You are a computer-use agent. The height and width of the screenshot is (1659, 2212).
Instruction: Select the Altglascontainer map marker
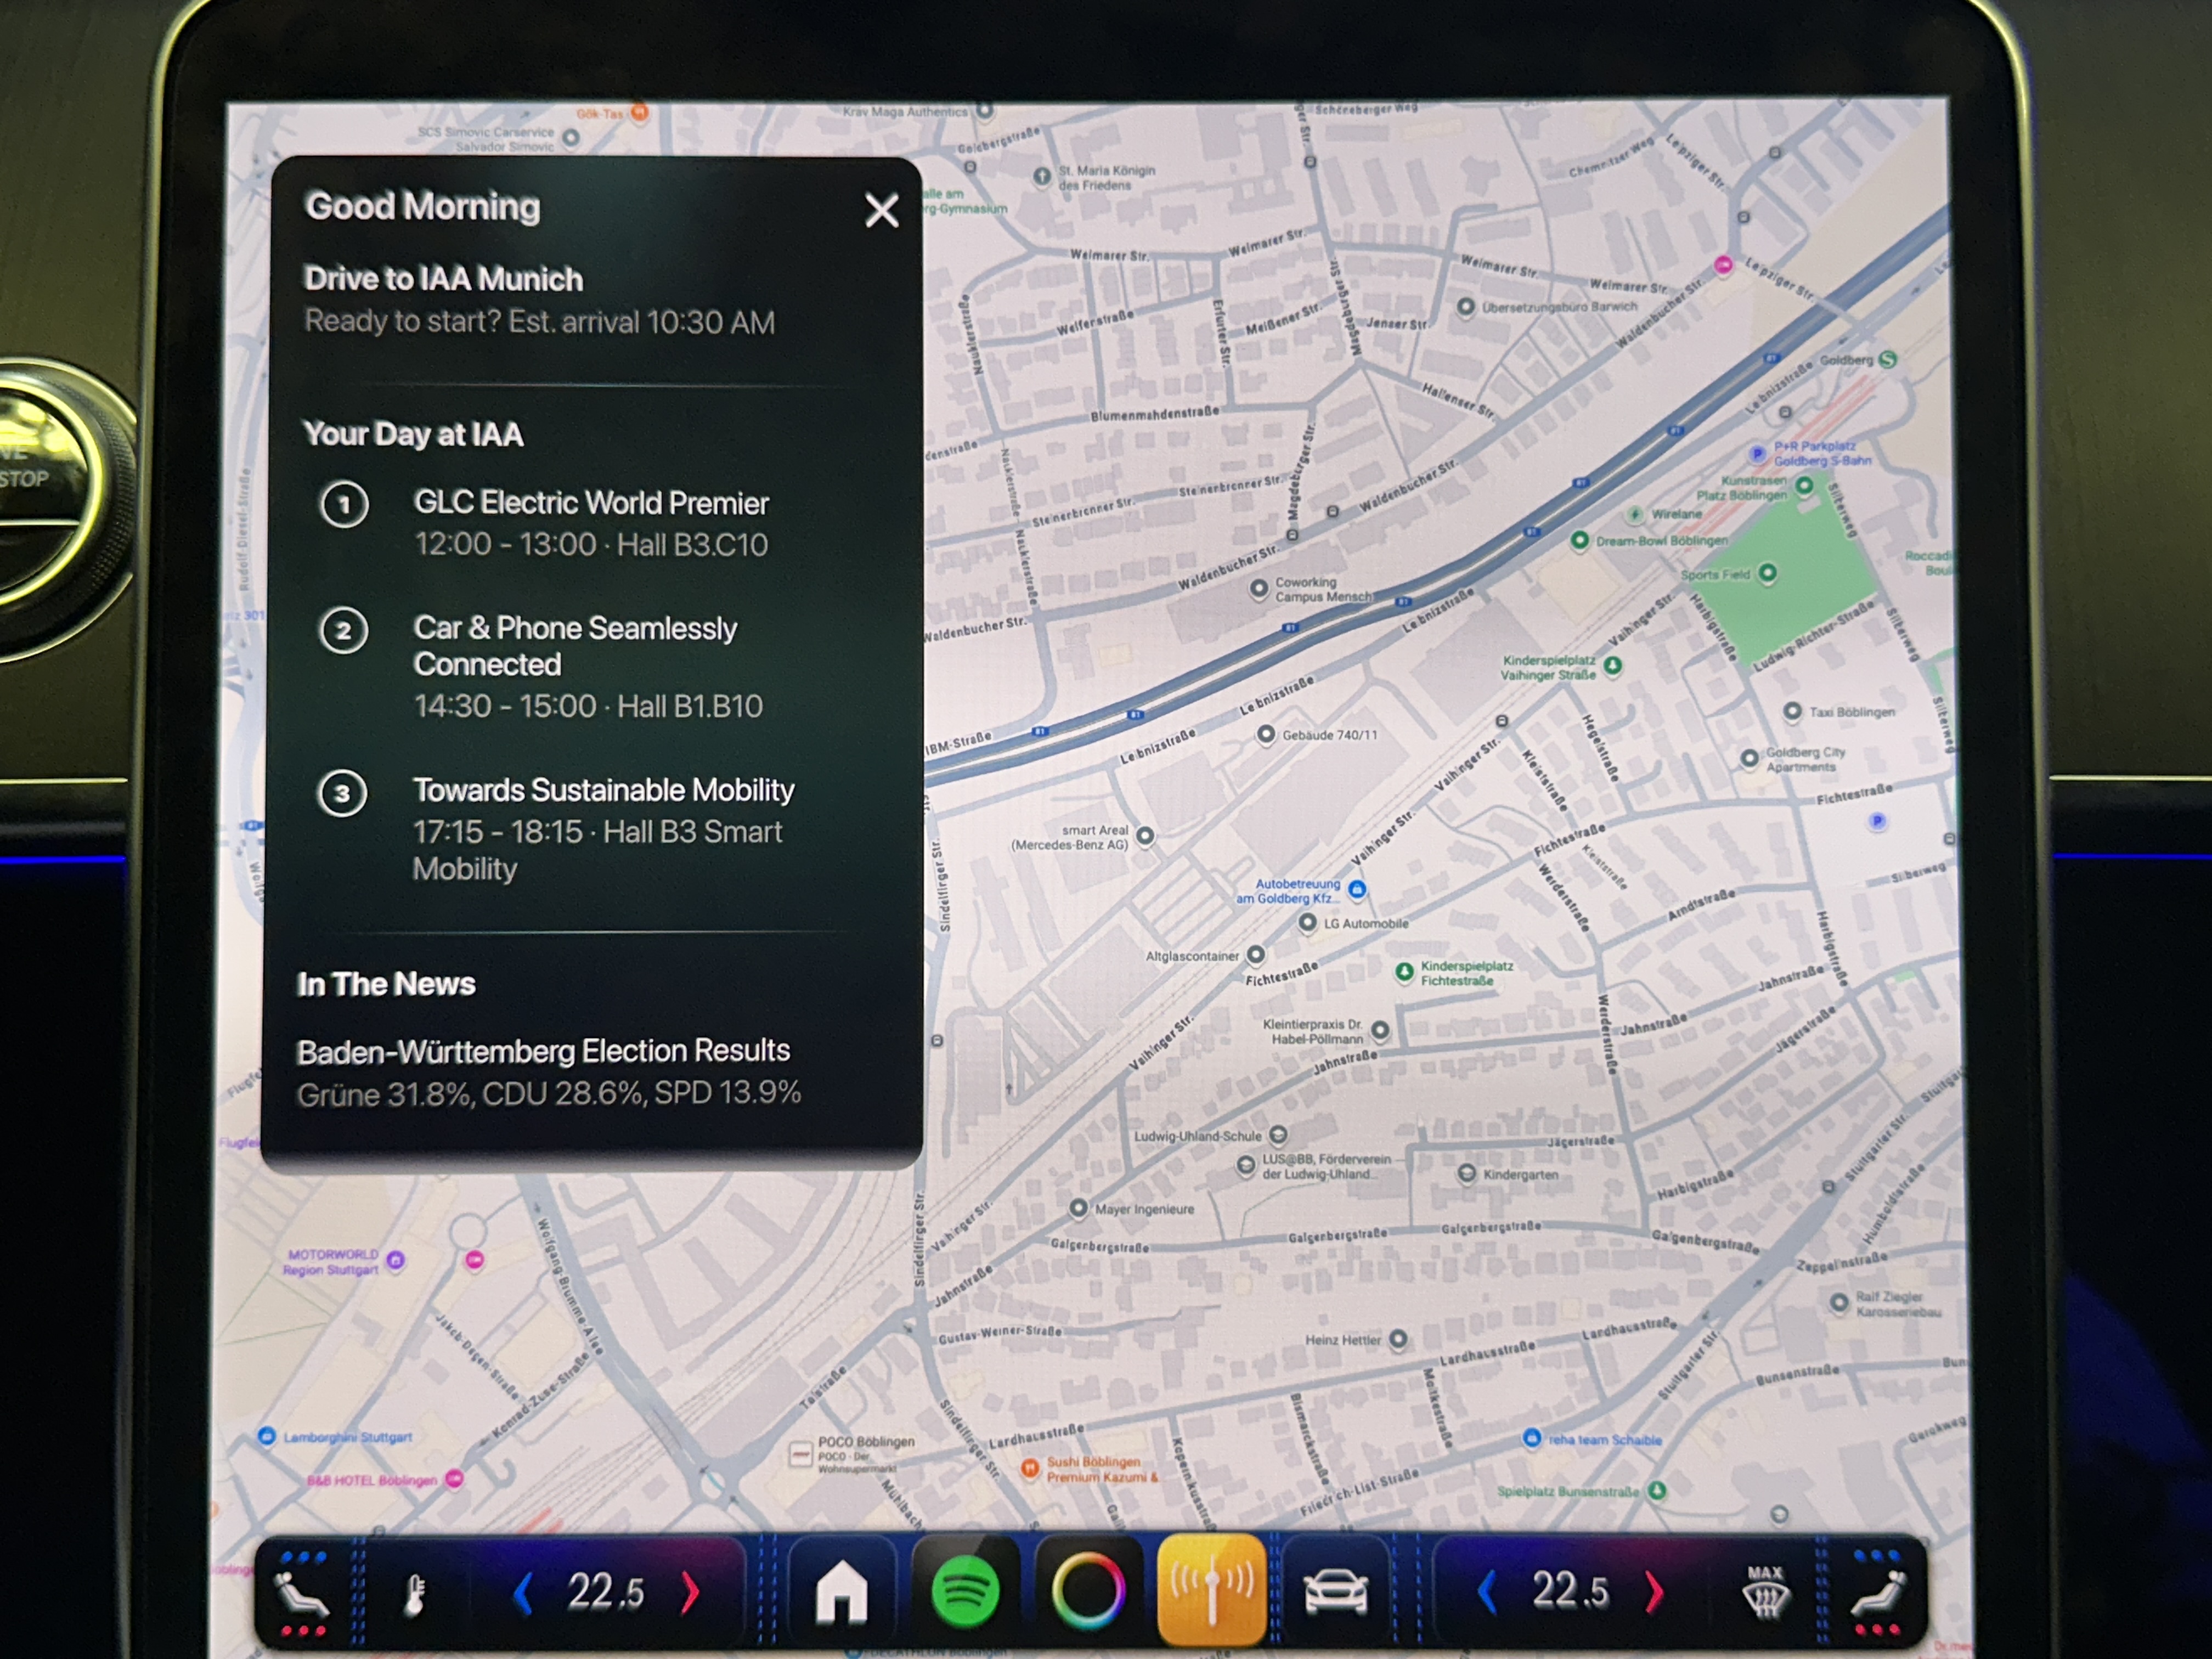click(1256, 955)
